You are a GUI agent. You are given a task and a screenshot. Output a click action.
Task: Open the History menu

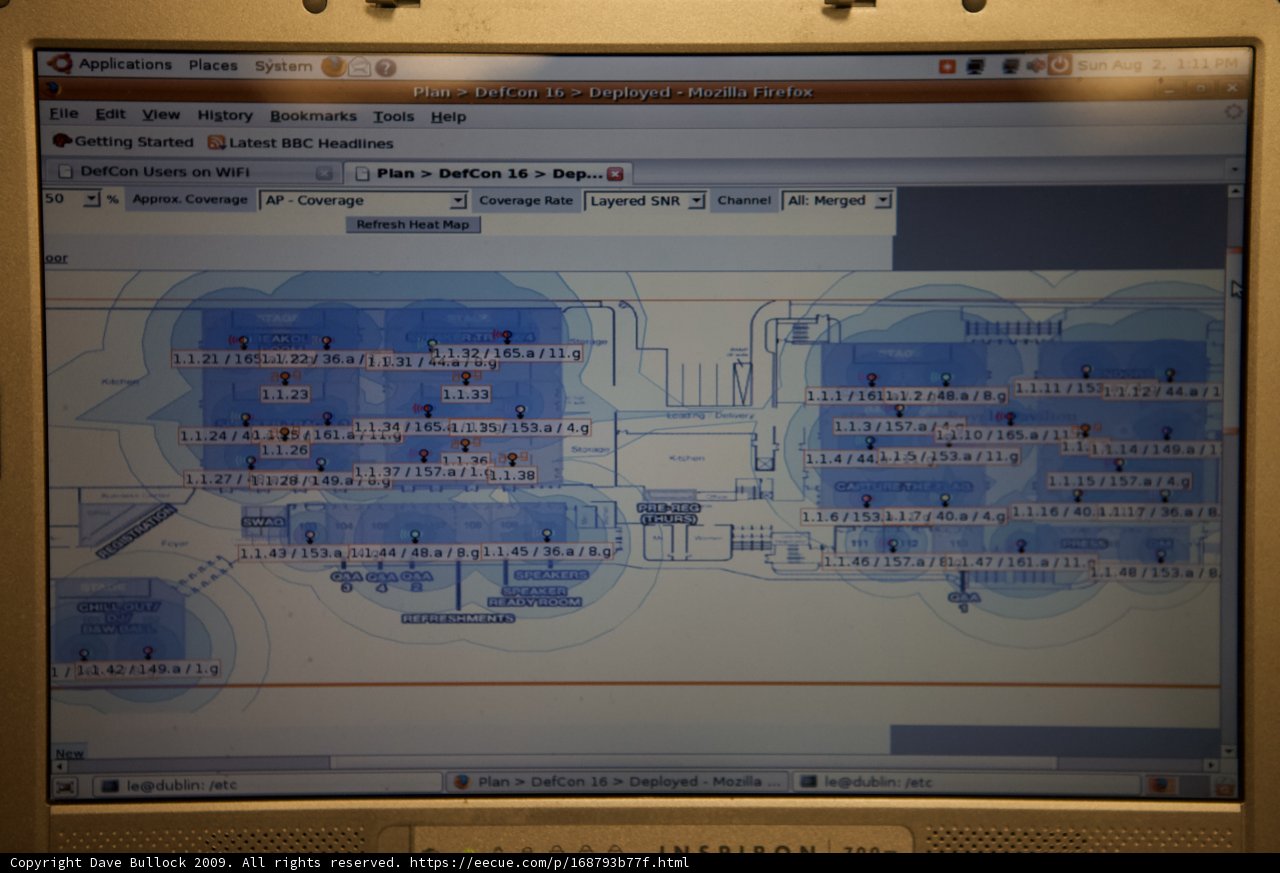(x=225, y=116)
